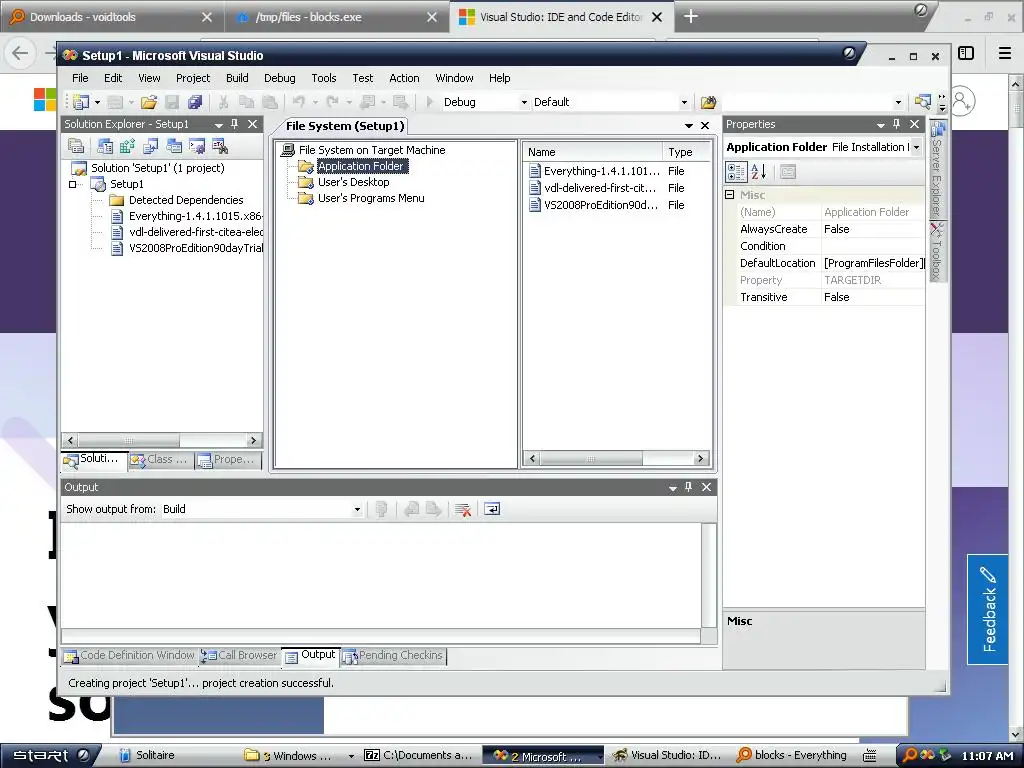Image resolution: width=1024 pixels, height=768 pixels.
Task: Open Solution Explorer window position menu arrow
Action: [x=218, y=125]
